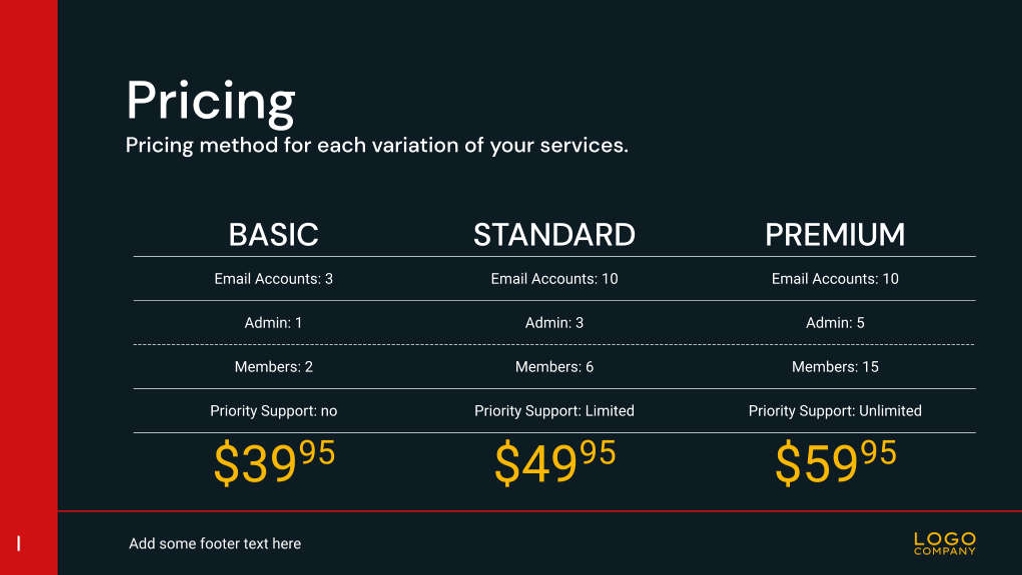
Task: Click the 'Members: 2' cell
Action: (x=273, y=367)
